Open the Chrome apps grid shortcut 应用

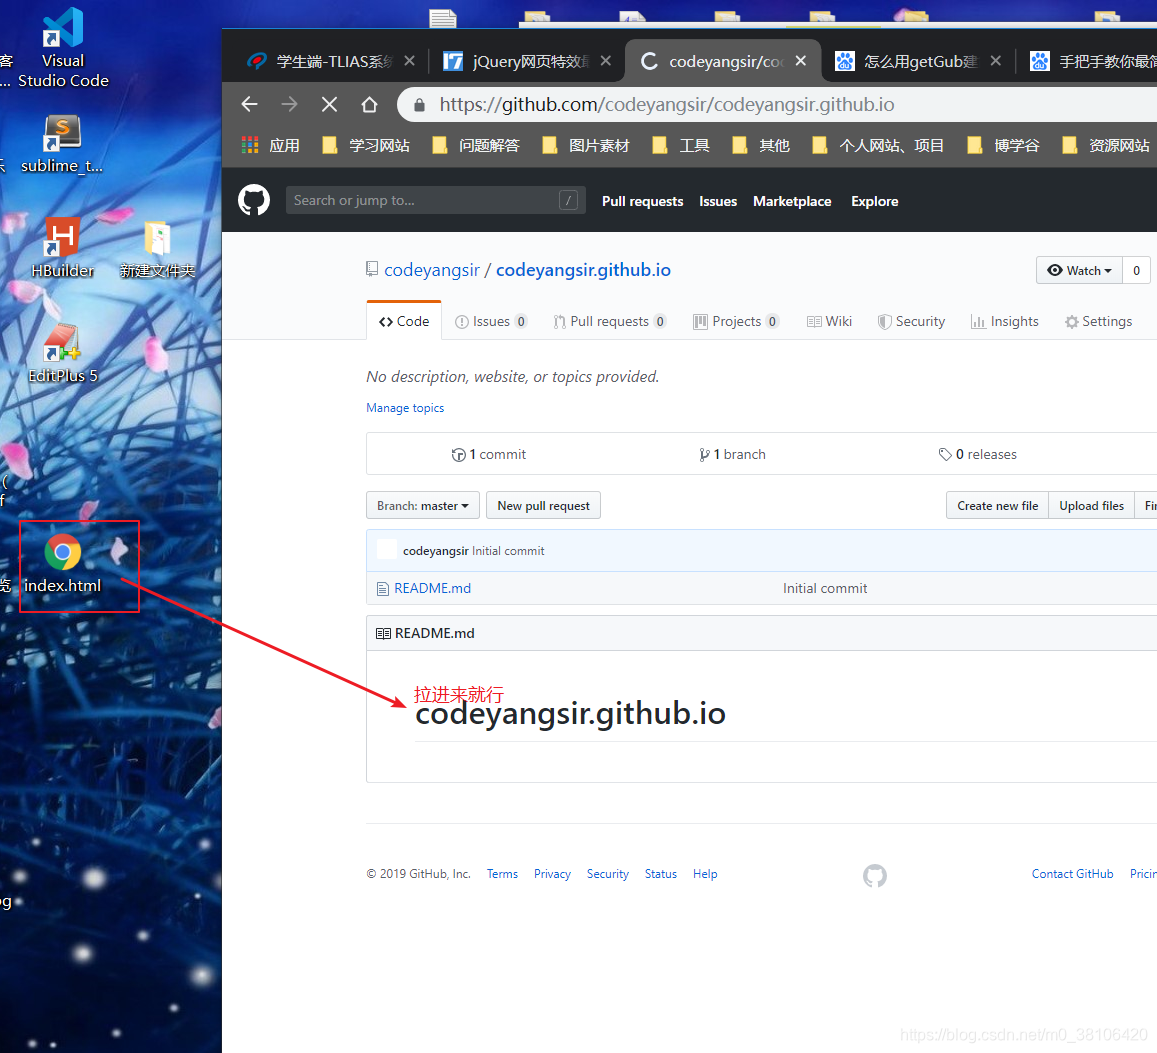(x=270, y=145)
